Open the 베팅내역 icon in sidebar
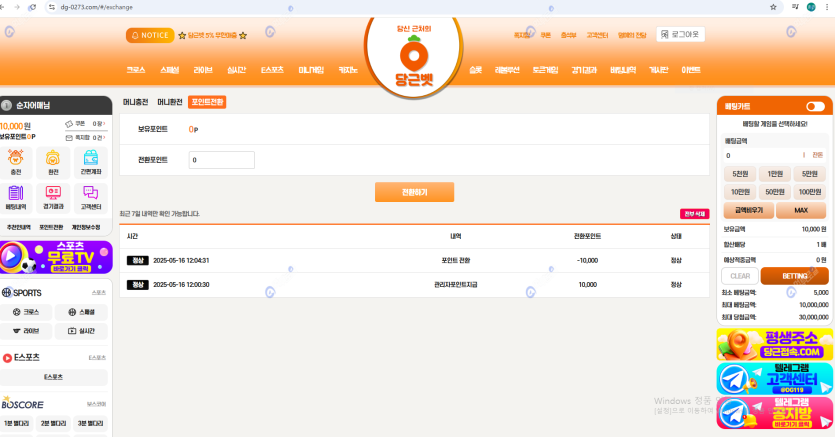835x437 pixels. (16, 198)
